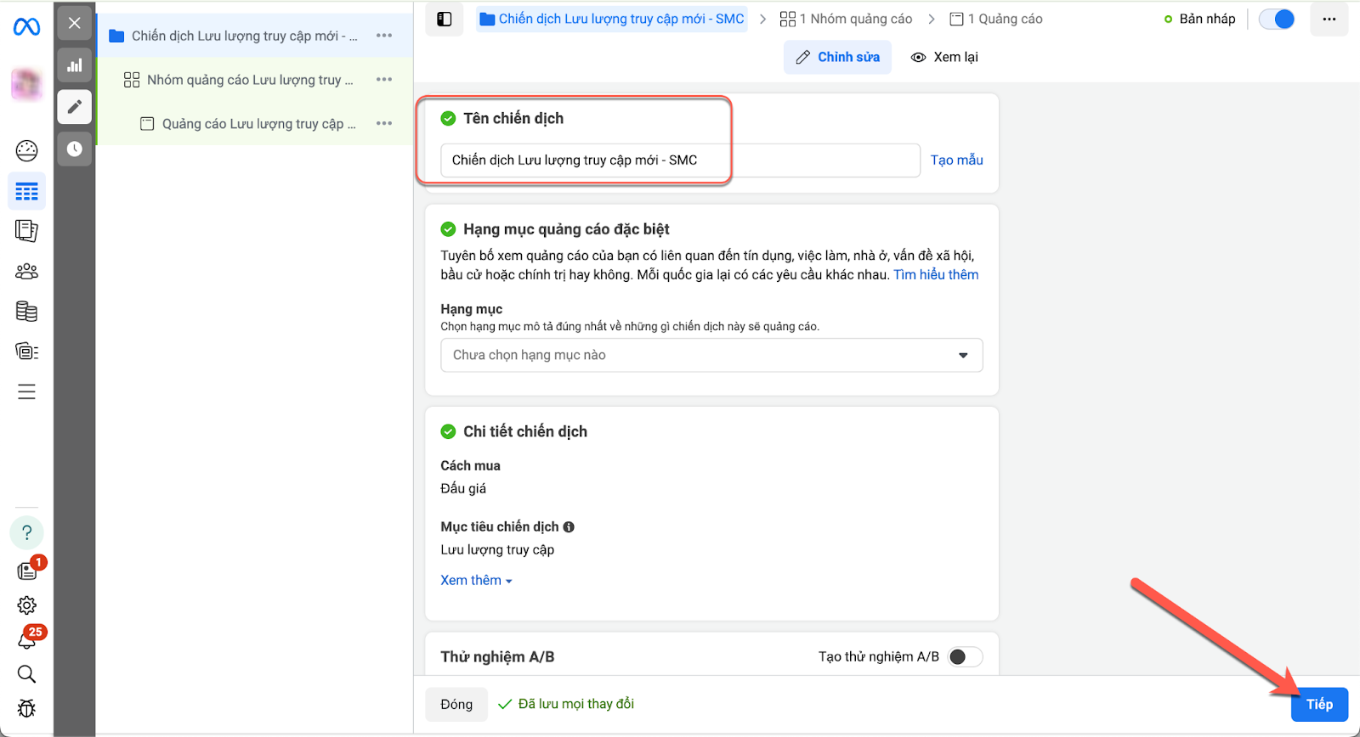Click the Tạo mẫu link
The height and width of the screenshot is (737, 1360).
[956, 160]
